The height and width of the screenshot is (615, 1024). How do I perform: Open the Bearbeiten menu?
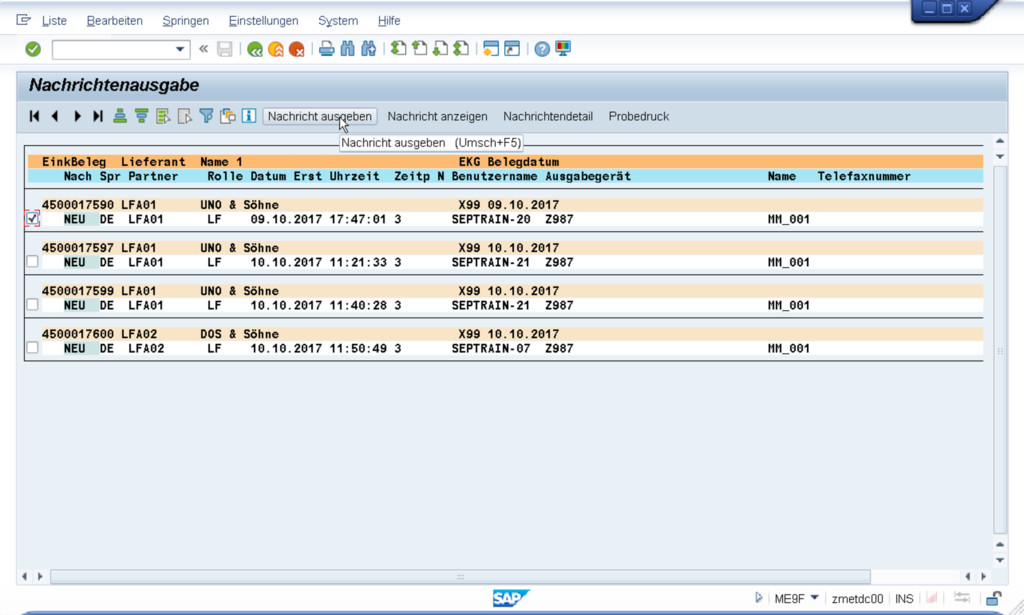pyautogui.click(x=115, y=21)
